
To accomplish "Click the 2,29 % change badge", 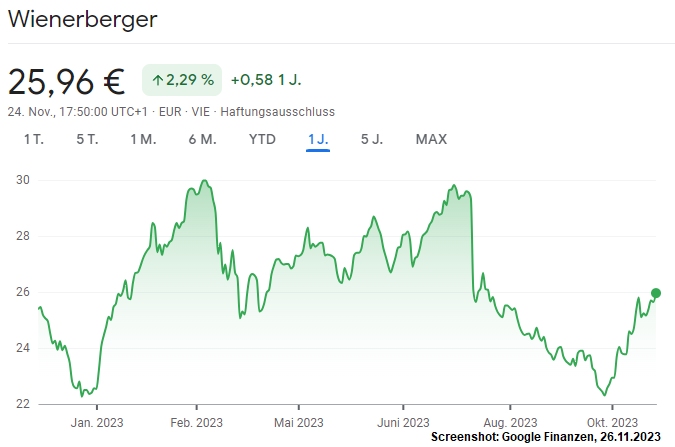I will coord(182,80).
